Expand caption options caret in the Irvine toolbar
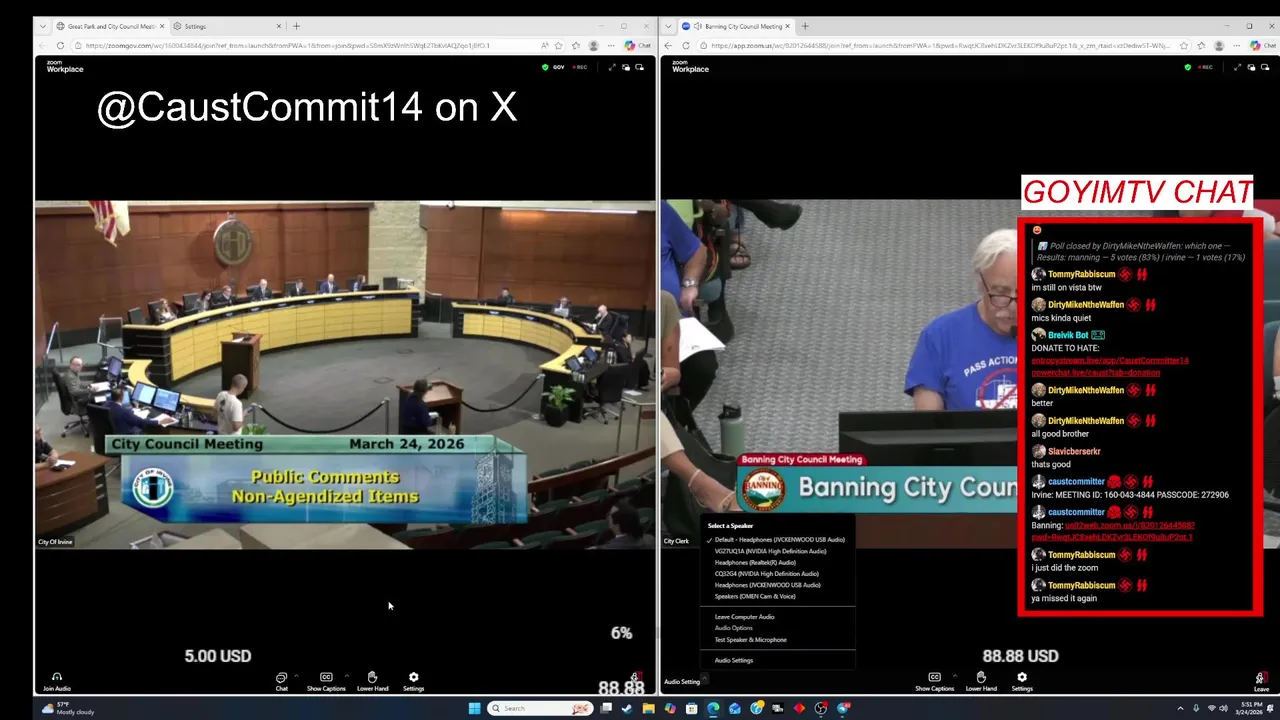This screenshot has height=720, width=1280. click(346, 676)
